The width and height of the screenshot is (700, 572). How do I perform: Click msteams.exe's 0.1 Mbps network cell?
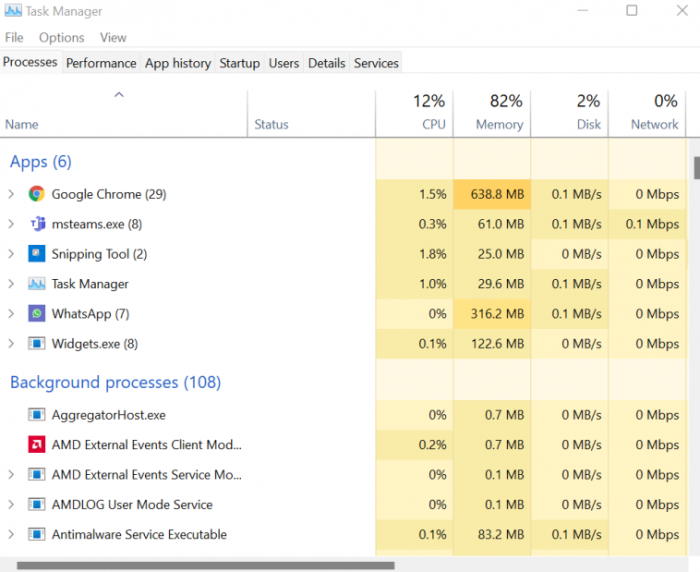(647, 224)
